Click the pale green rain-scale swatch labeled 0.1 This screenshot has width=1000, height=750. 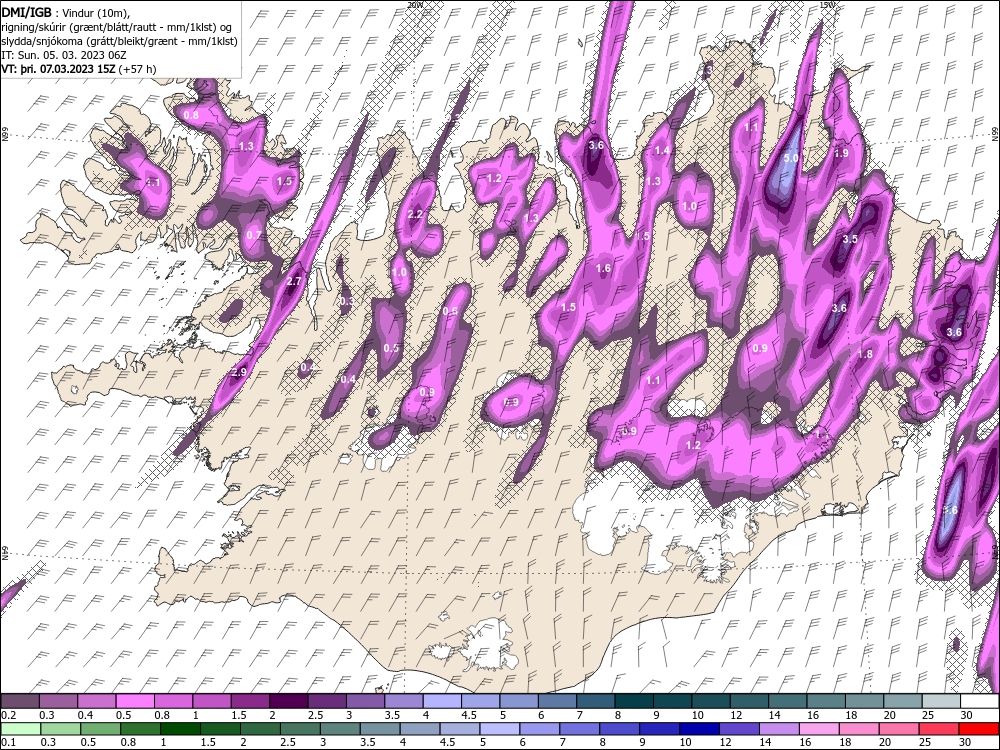click(x=20, y=729)
